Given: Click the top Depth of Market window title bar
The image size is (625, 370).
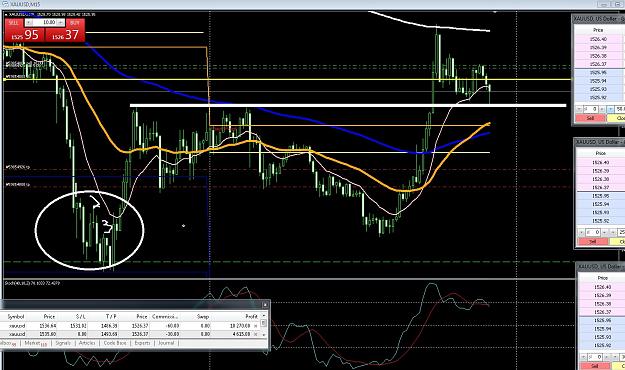Looking at the screenshot, I should (599, 19).
